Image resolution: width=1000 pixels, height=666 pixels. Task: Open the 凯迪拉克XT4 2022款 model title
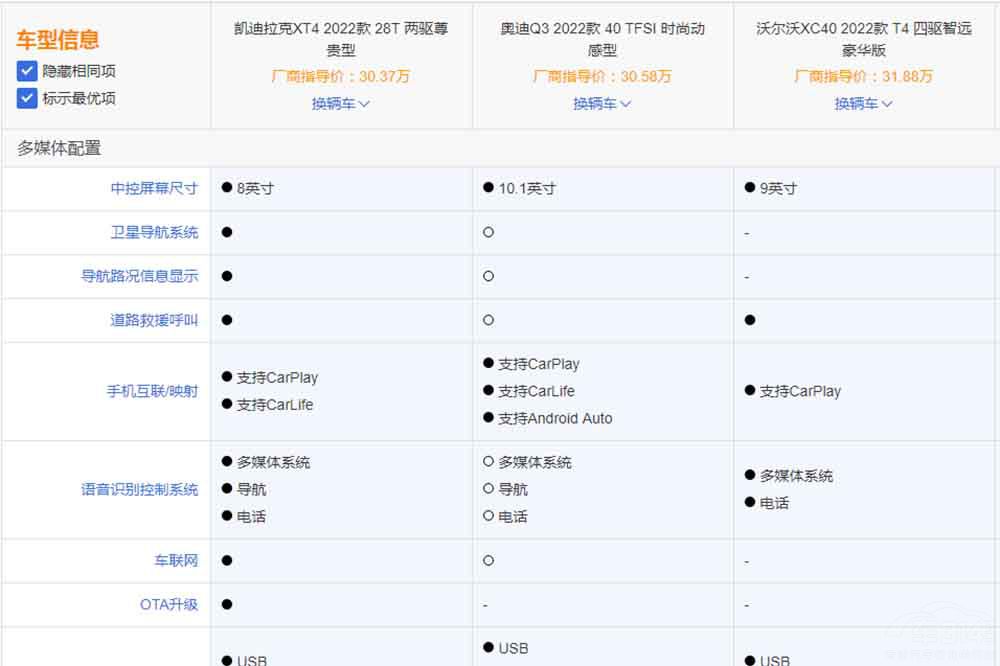click(341, 39)
